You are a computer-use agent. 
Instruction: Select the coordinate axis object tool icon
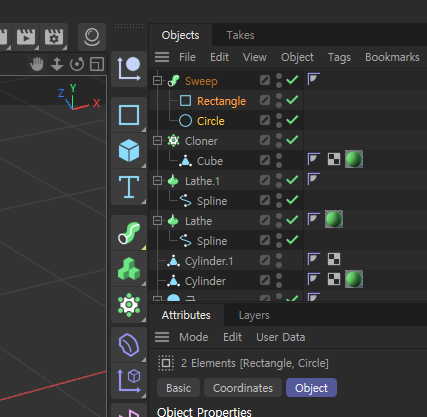[x=129, y=69]
